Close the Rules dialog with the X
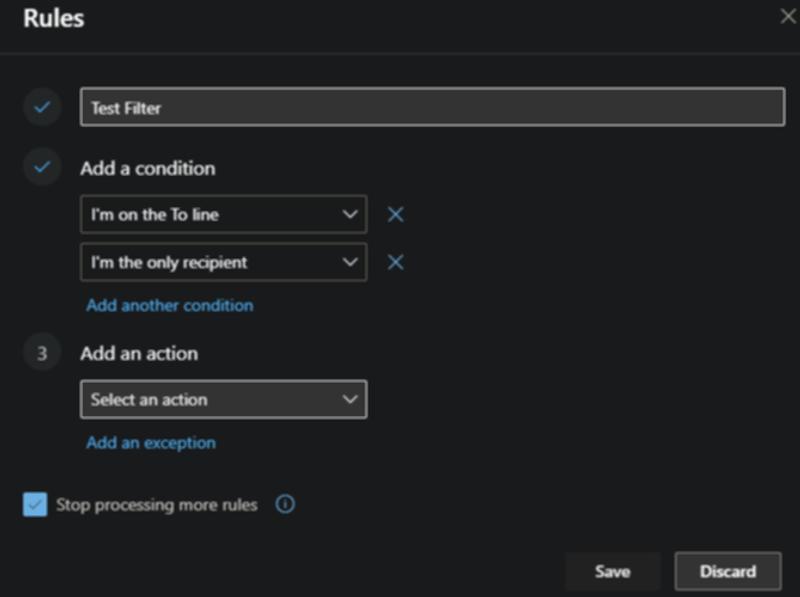This screenshot has width=800, height=597. click(789, 16)
